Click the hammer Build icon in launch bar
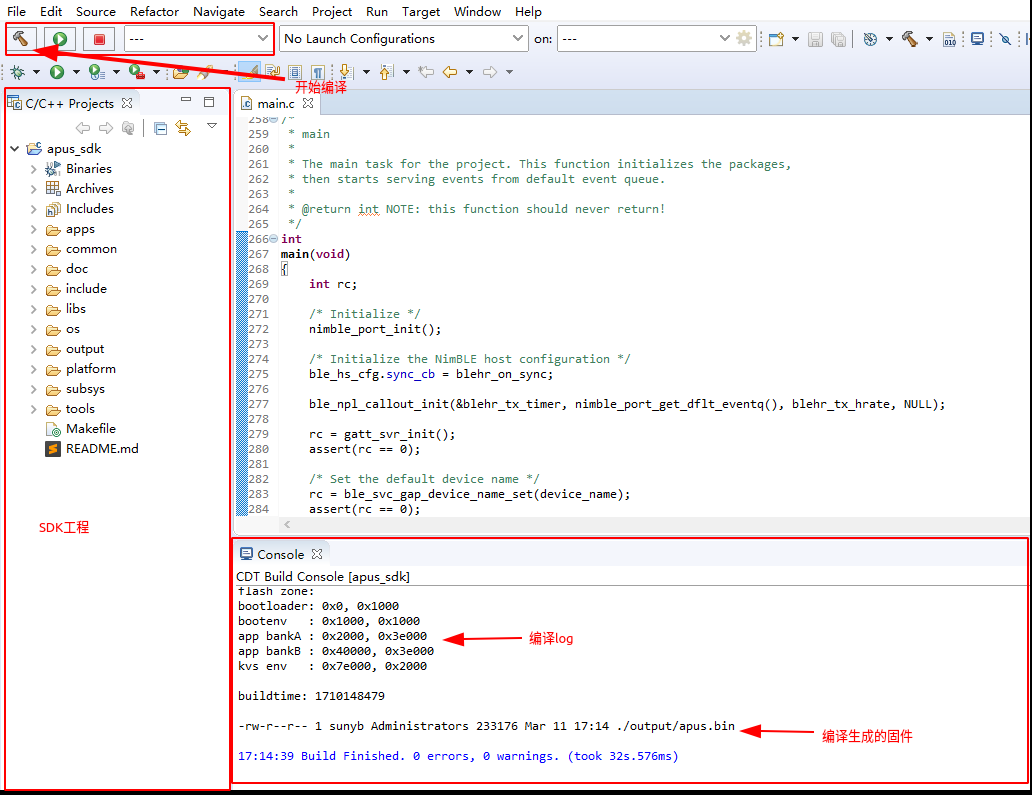Viewport: 1032px width, 795px height. pyautogui.click(x=20, y=39)
